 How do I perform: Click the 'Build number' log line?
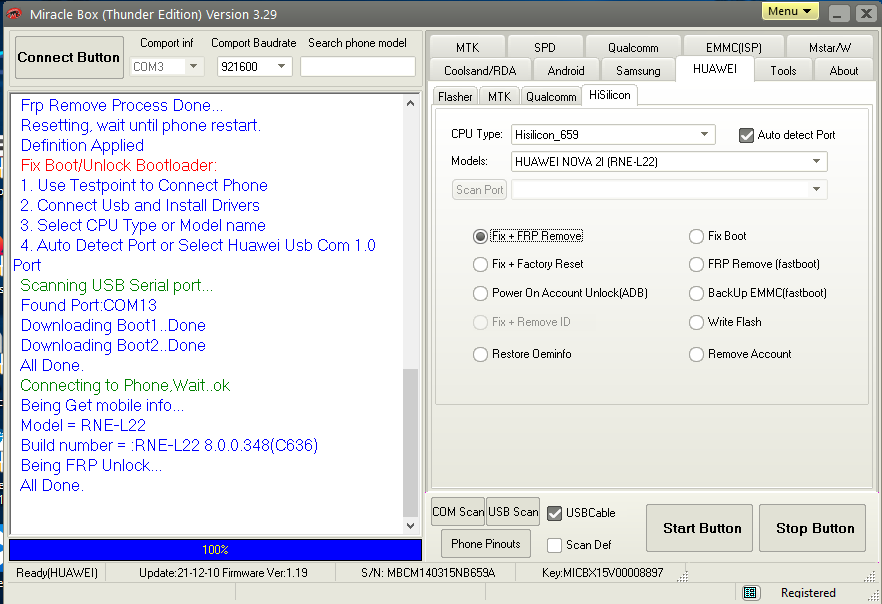pos(169,445)
